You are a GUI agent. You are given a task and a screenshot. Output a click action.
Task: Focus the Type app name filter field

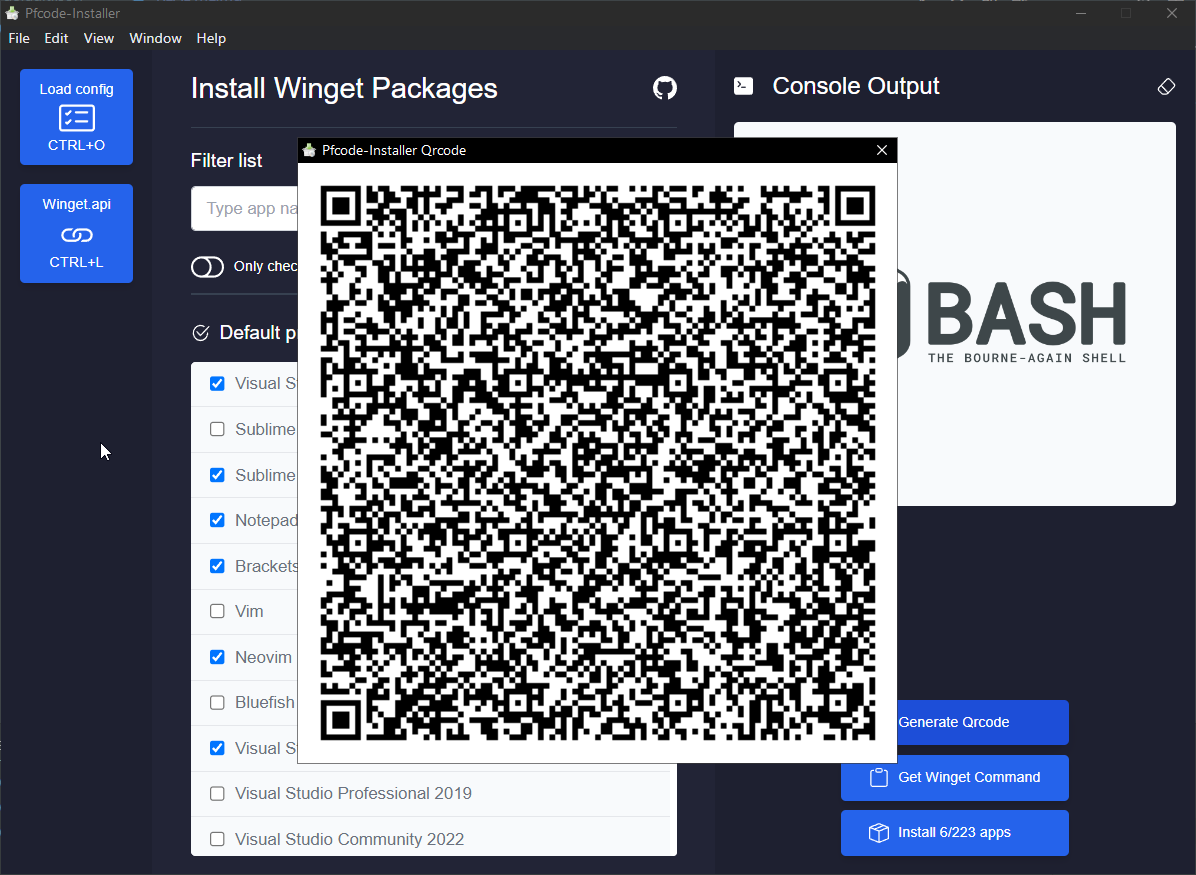tap(245, 208)
